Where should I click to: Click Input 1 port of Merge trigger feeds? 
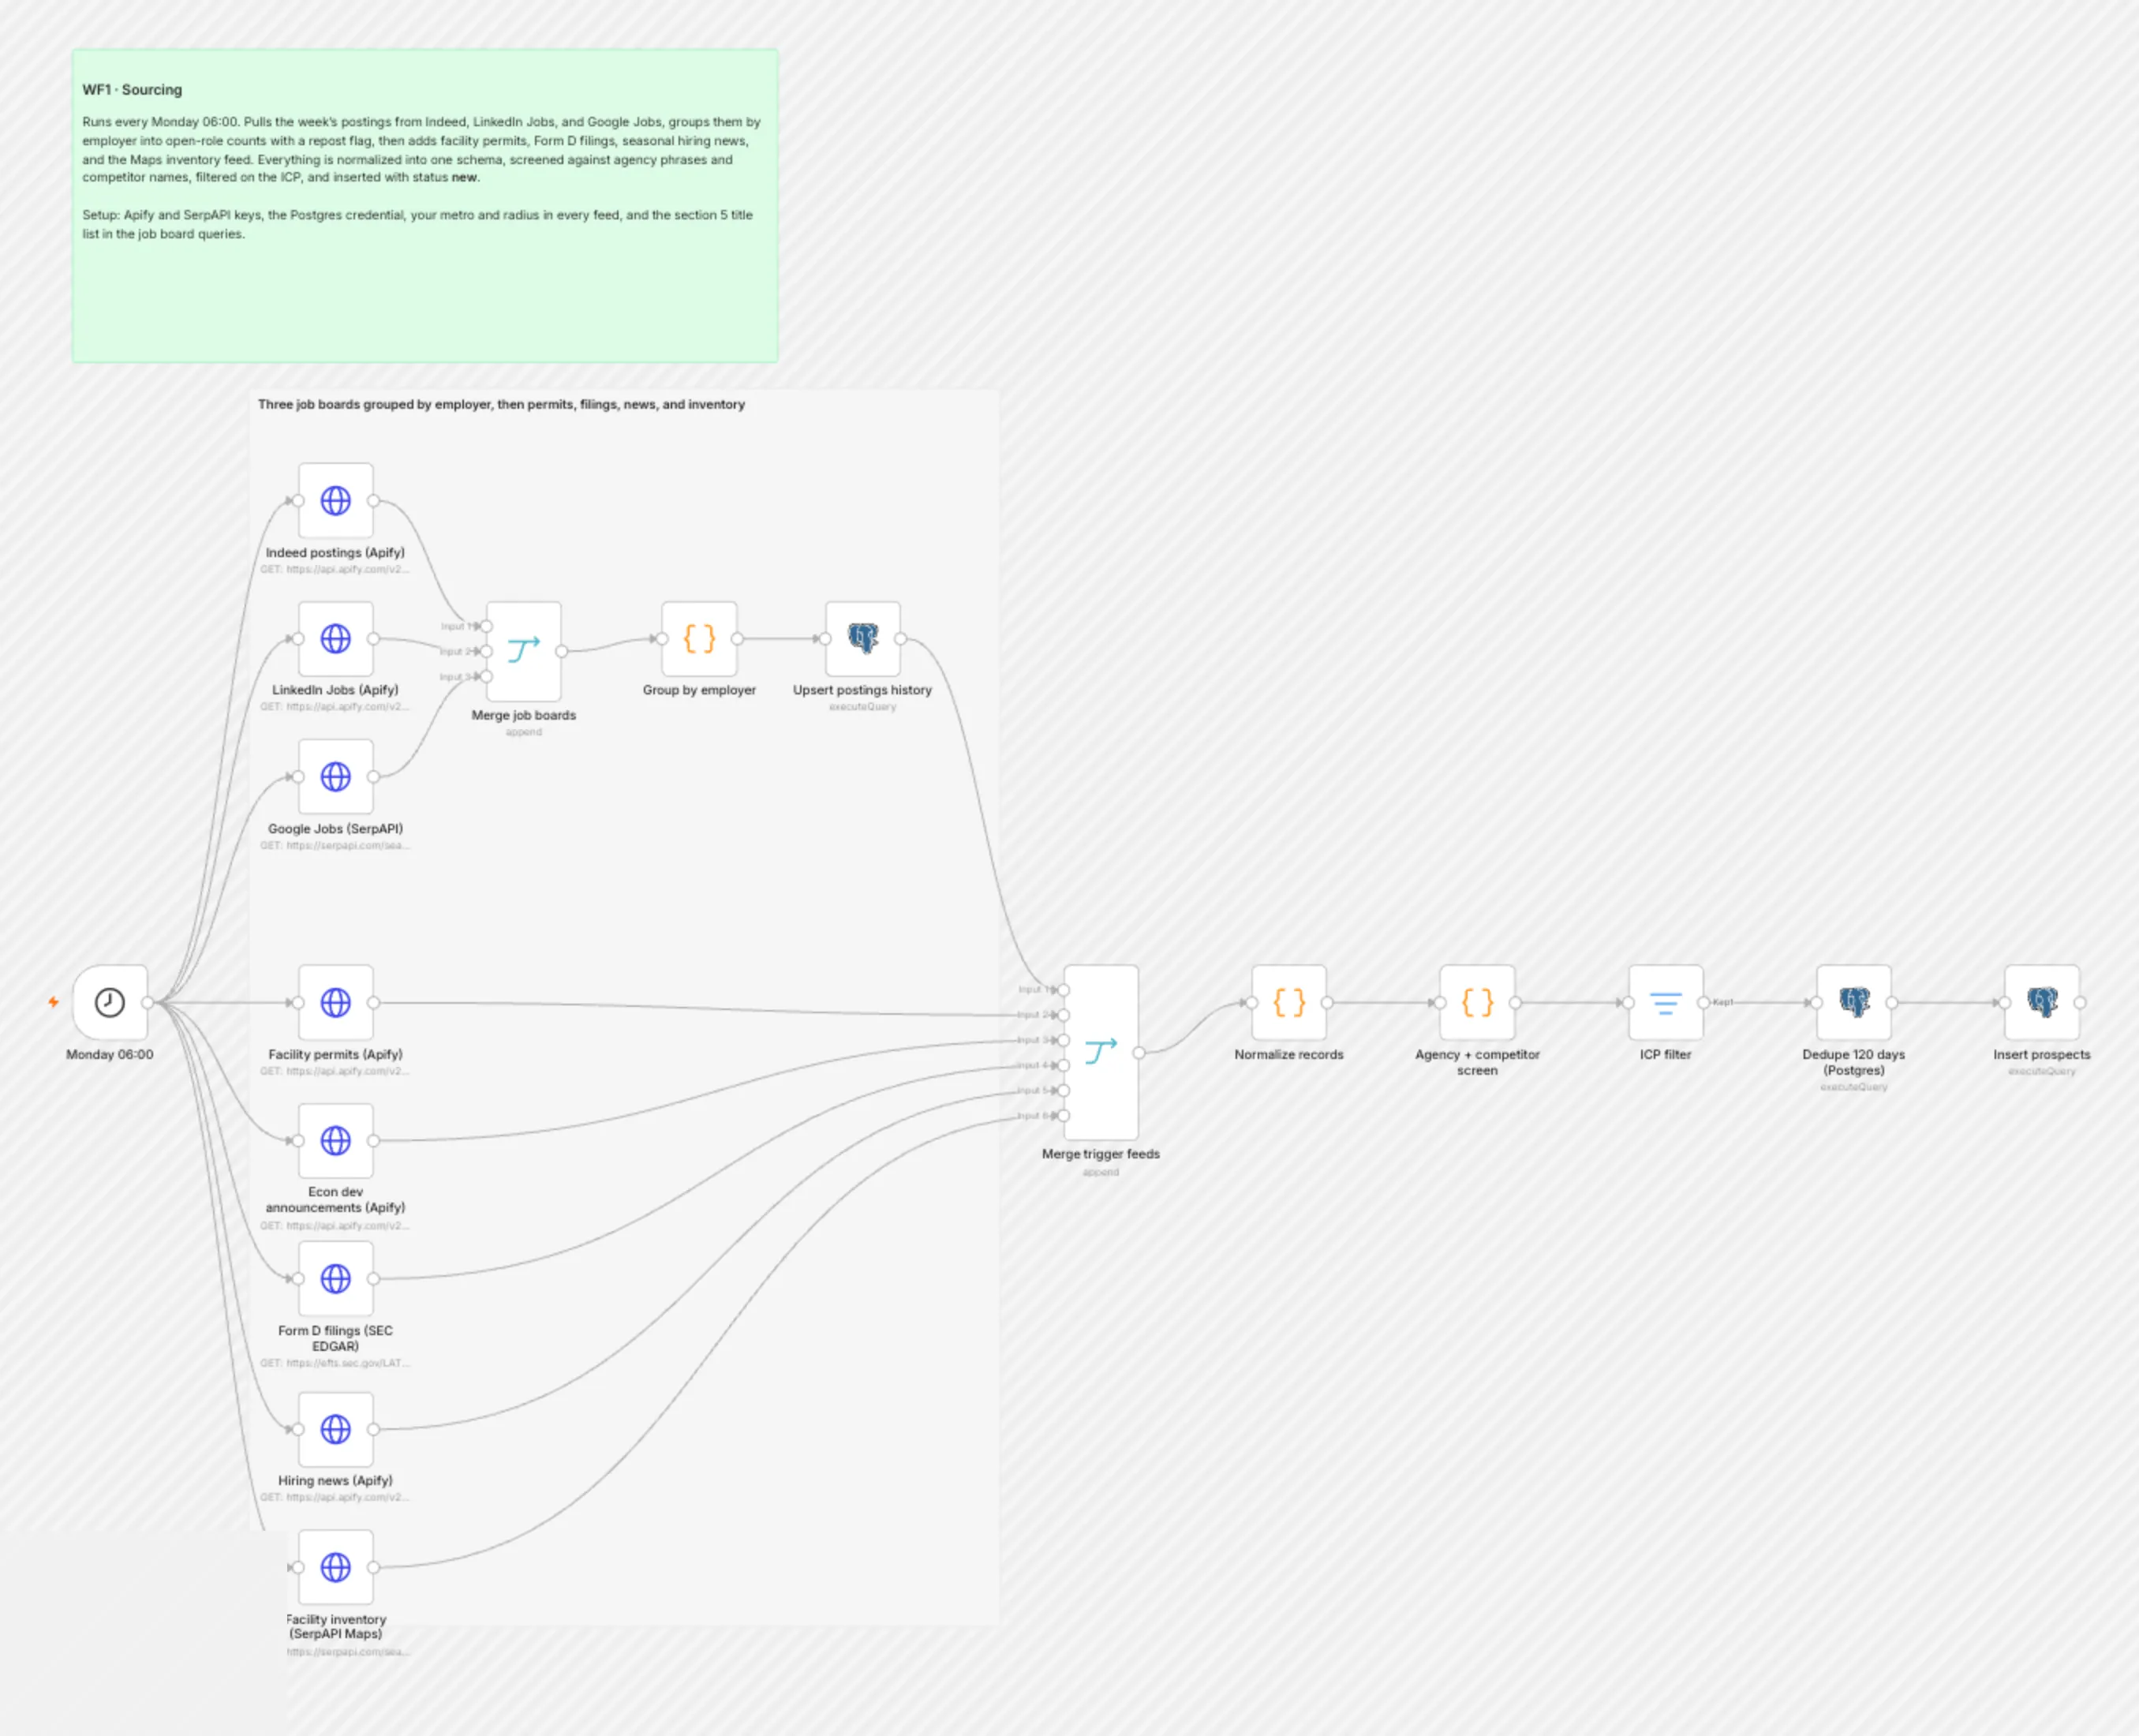pyautogui.click(x=1064, y=990)
